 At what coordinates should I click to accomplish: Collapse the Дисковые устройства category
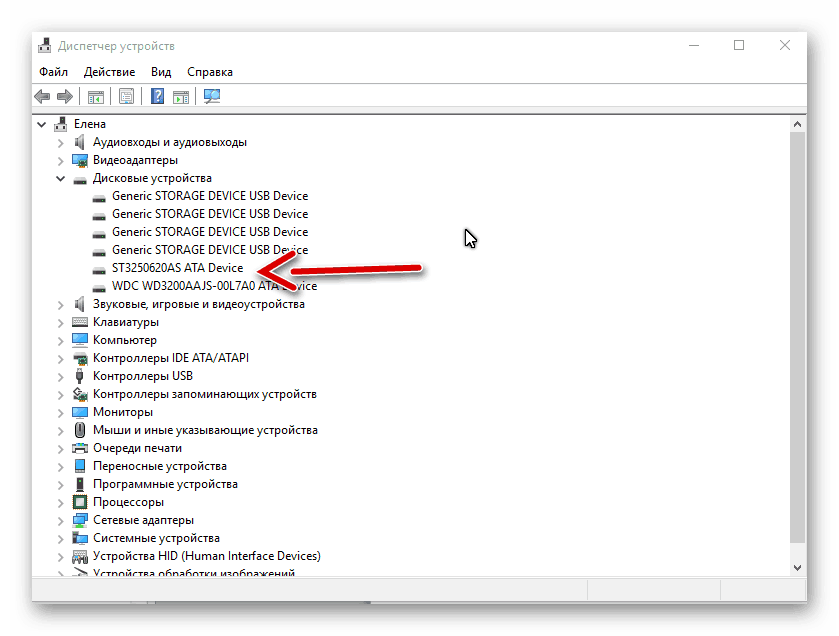click(61, 178)
